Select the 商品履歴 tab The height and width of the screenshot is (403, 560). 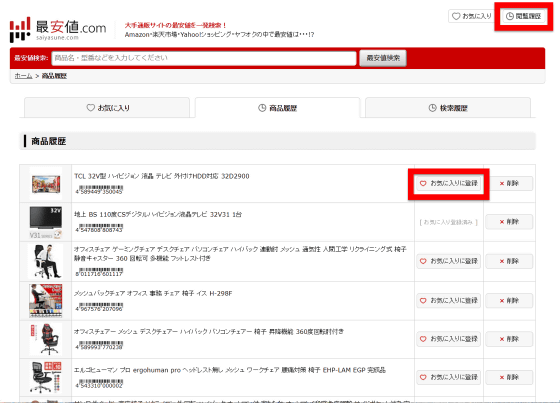(278, 108)
